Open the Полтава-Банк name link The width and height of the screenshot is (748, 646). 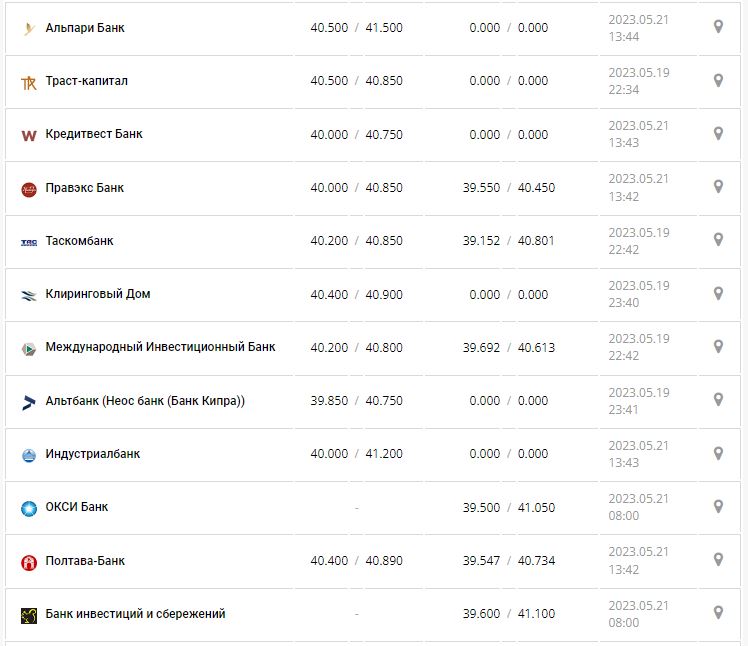tap(85, 561)
